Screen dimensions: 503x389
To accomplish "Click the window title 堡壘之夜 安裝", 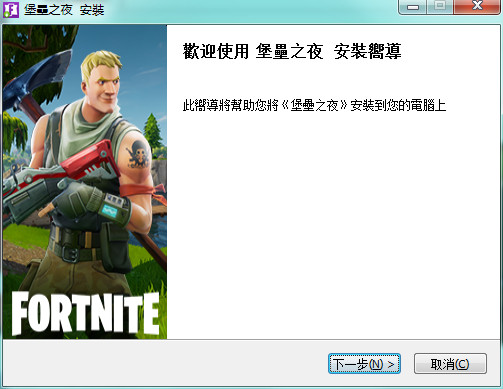I will tap(64, 10).
